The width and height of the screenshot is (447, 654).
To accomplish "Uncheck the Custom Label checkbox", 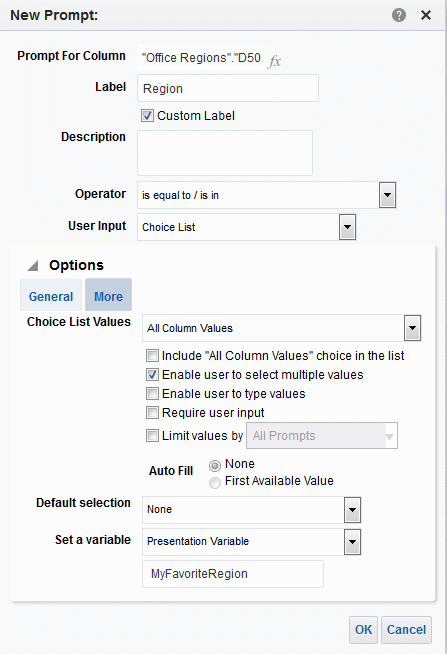I will [x=147, y=116].
